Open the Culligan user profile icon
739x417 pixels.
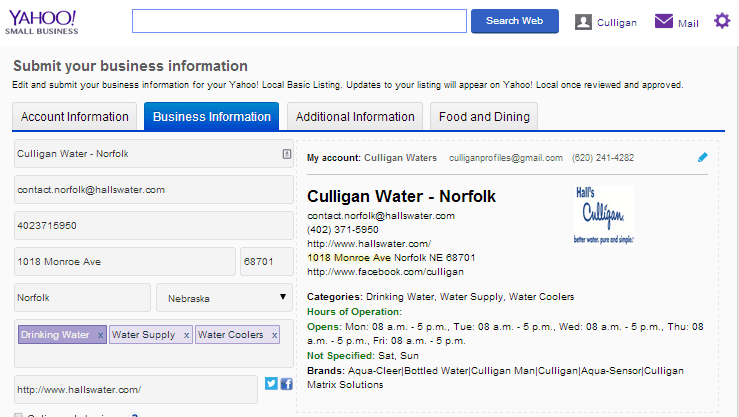[583, 22]
